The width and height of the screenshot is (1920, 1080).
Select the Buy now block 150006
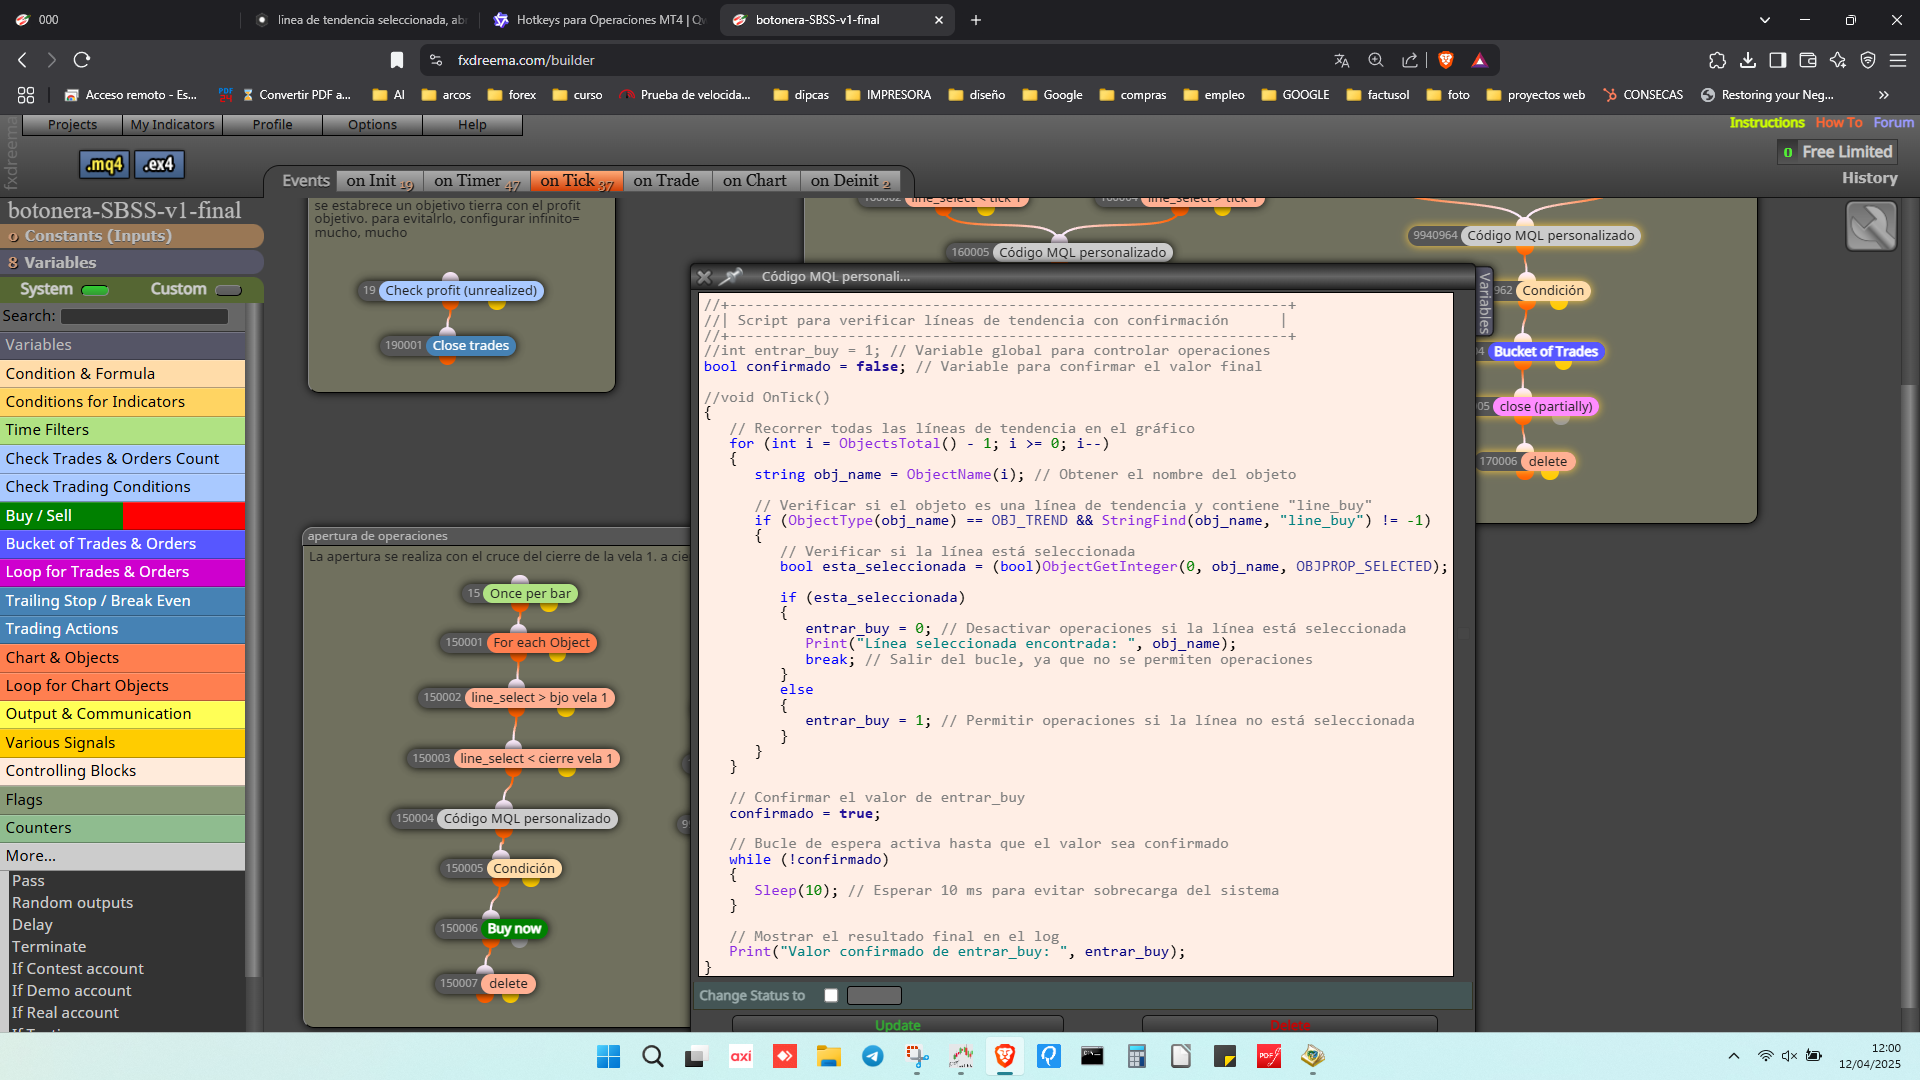click(514, 929)
